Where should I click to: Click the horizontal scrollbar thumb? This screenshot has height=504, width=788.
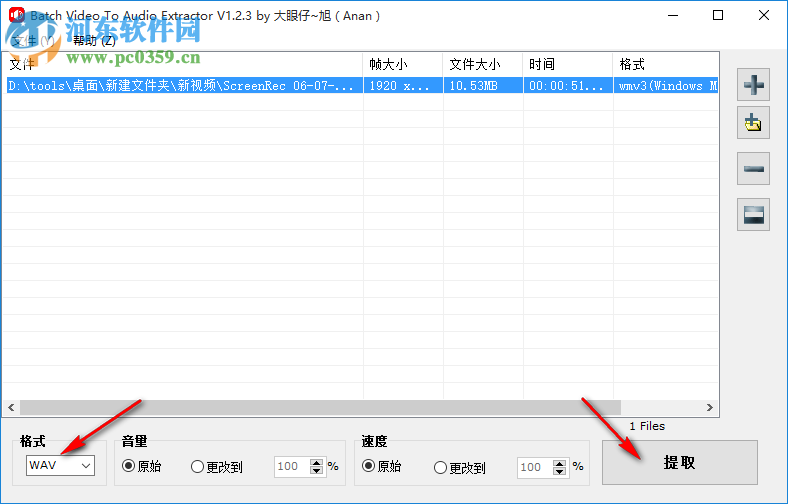pos(320,408)
